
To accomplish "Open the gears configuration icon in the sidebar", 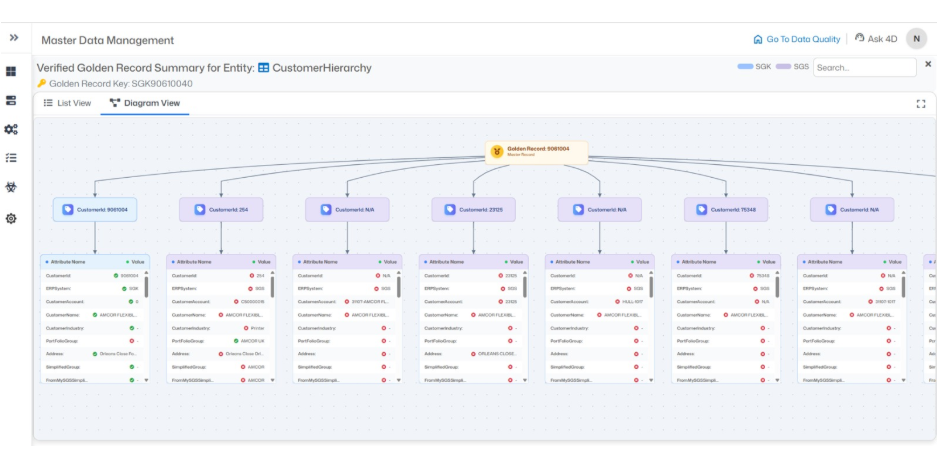I will pyautogui.click(x=12, y=130).
